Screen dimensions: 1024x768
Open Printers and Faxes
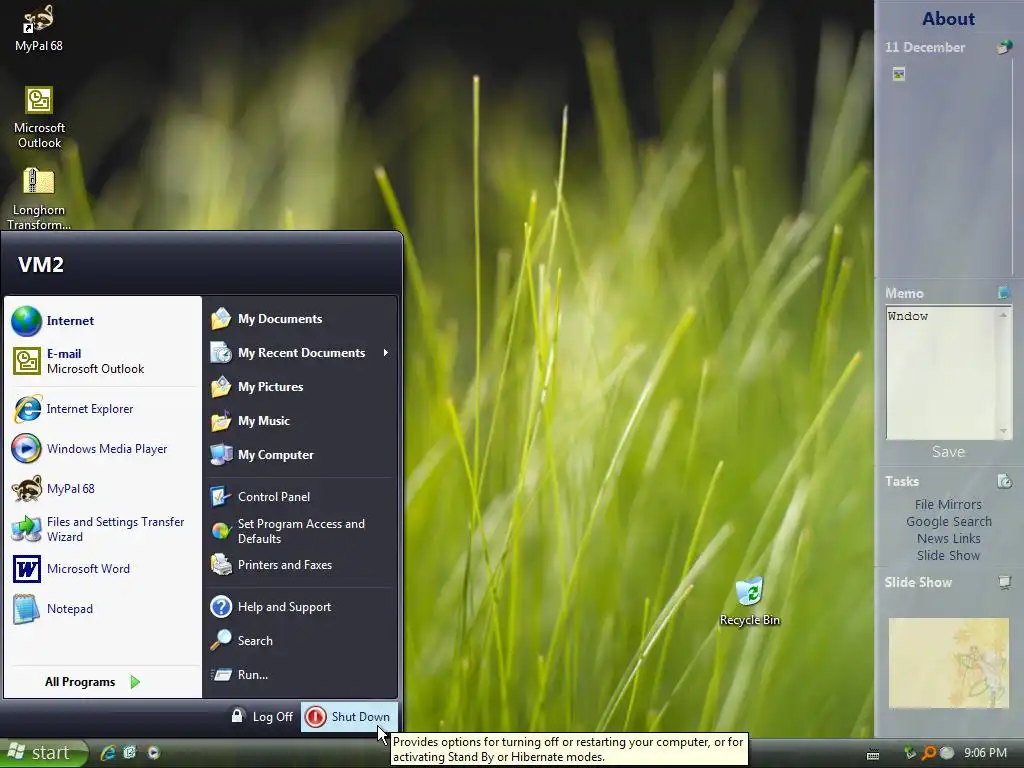[x=302, y=565]
